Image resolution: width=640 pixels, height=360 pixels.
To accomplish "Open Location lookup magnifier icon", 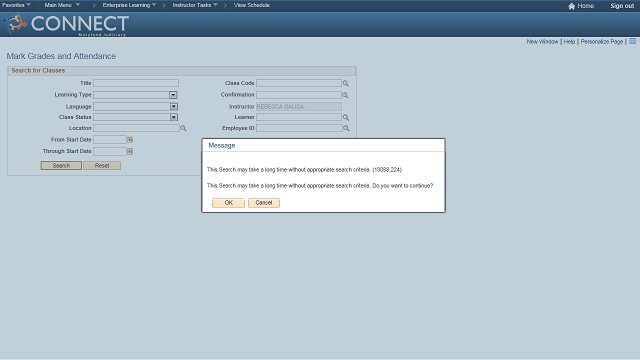I will click(x=183, y=128).
